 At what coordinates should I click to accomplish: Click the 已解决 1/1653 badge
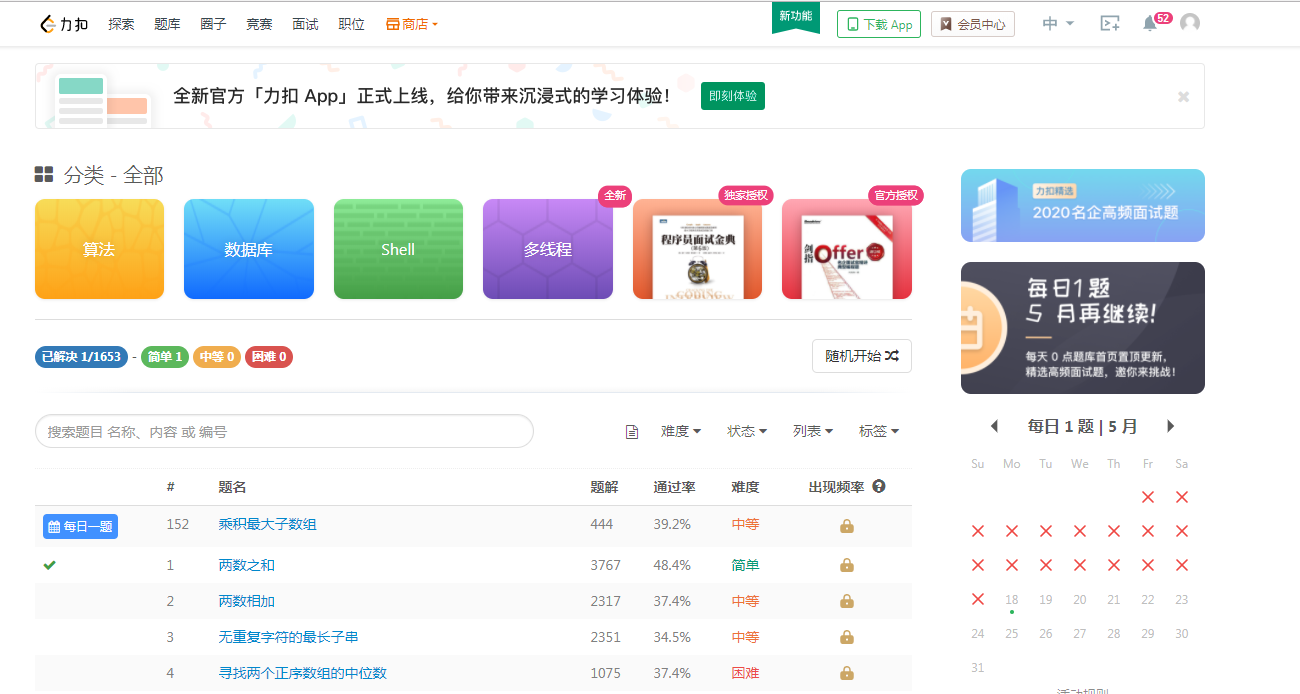tap(81, 357)
